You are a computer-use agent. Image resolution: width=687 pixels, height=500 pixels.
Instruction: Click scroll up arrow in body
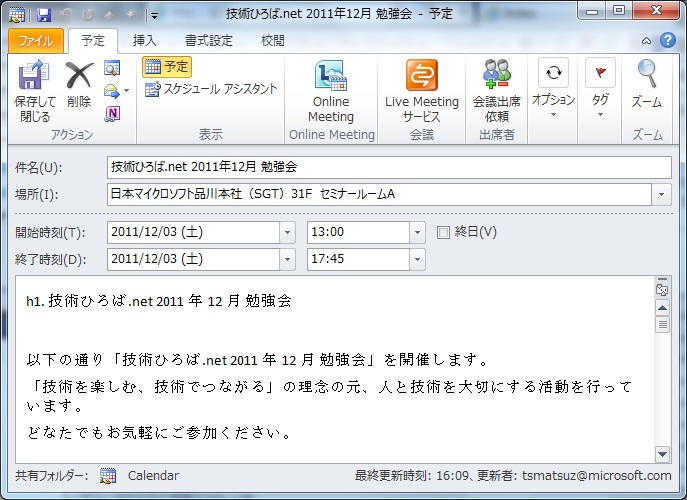click(662, 308)
